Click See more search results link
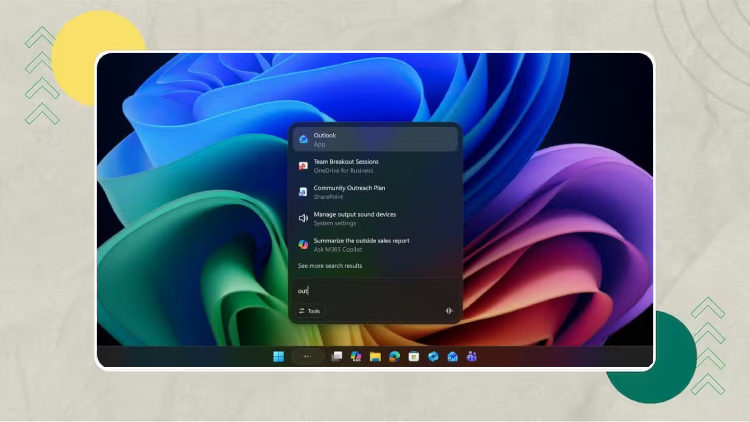This screenshot has height=422, width=750. (x=330, y=266)
